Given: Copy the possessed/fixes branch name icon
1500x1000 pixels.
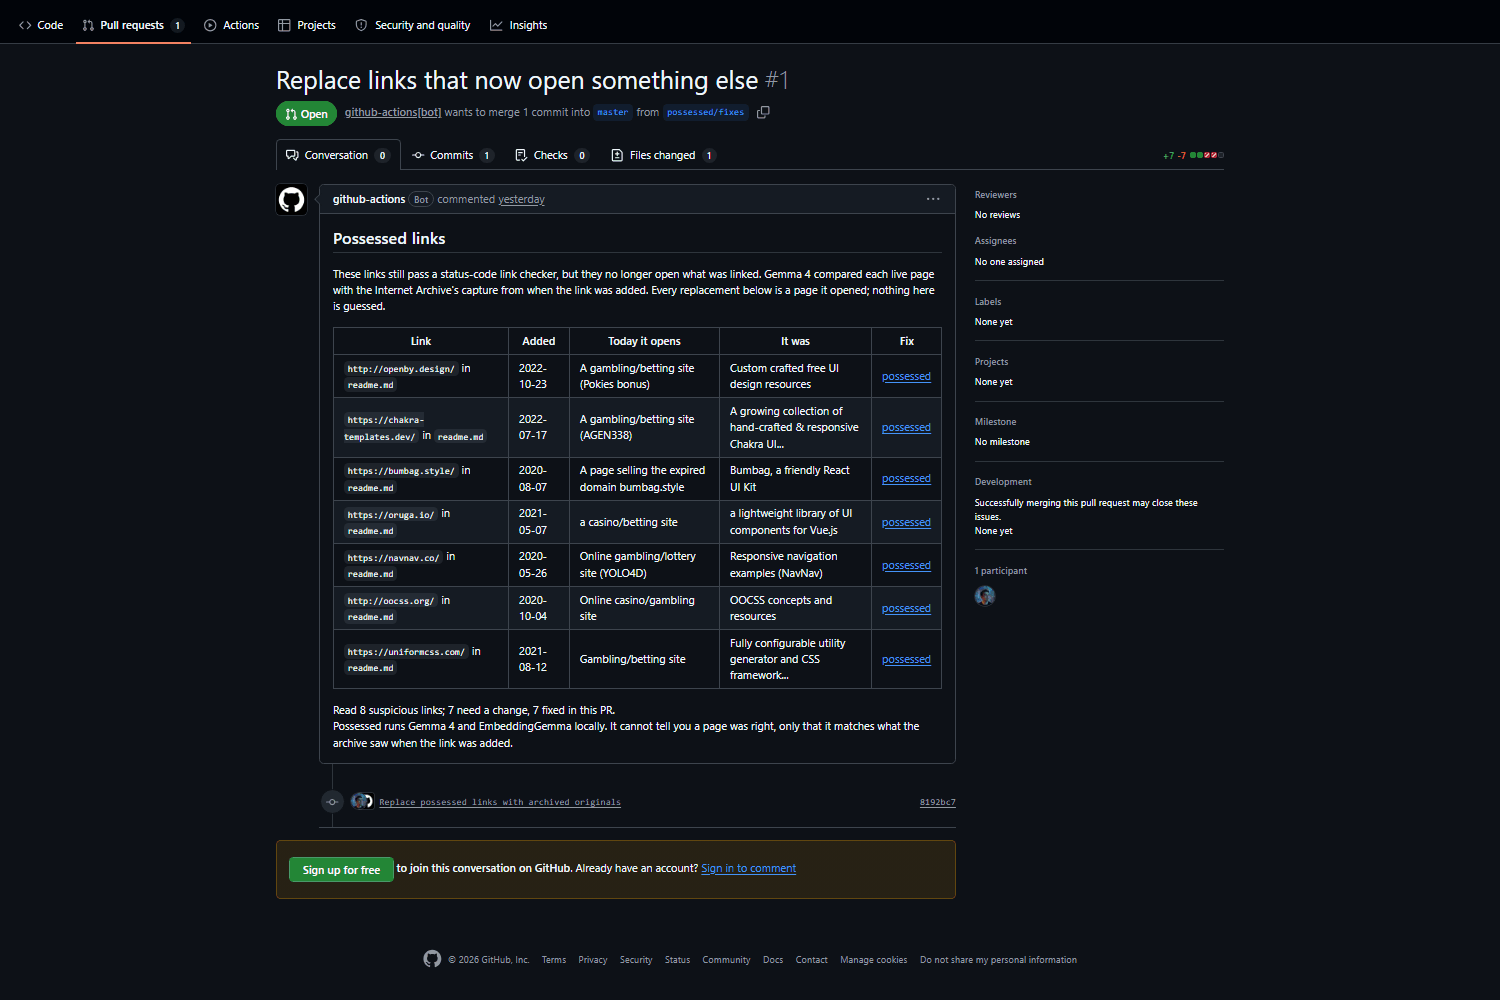Looking at the screenshot, I should [763, 112].
